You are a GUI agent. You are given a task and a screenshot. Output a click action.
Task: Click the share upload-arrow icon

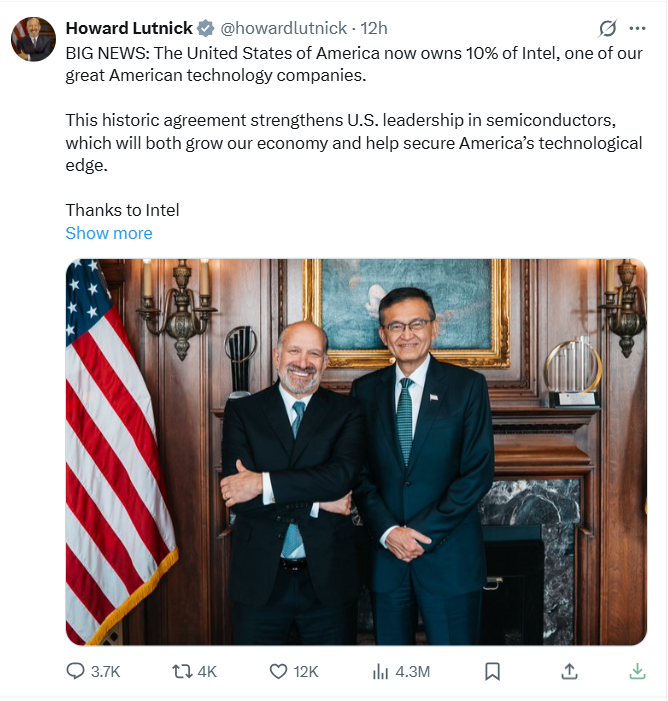tap(569, 671)
